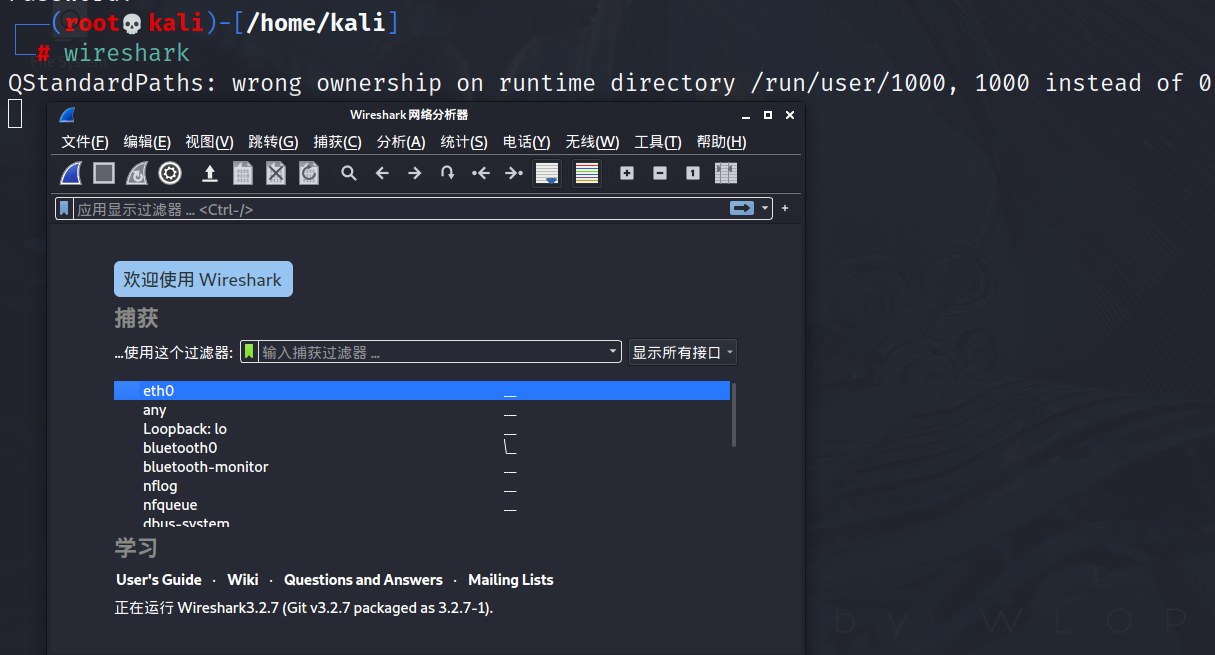Click the capture filter green bookmark icon
1215x655 pixels.
coord(250,352)
